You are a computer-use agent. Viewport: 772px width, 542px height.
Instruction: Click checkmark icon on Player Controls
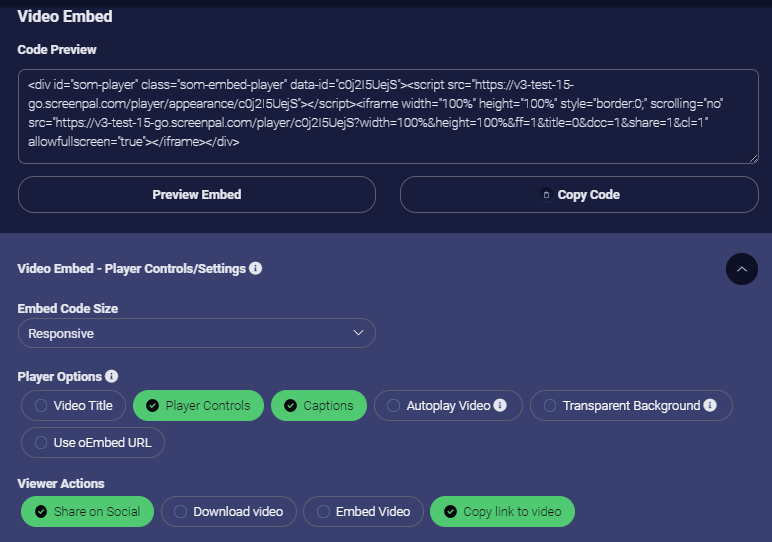tap(153, 406)
